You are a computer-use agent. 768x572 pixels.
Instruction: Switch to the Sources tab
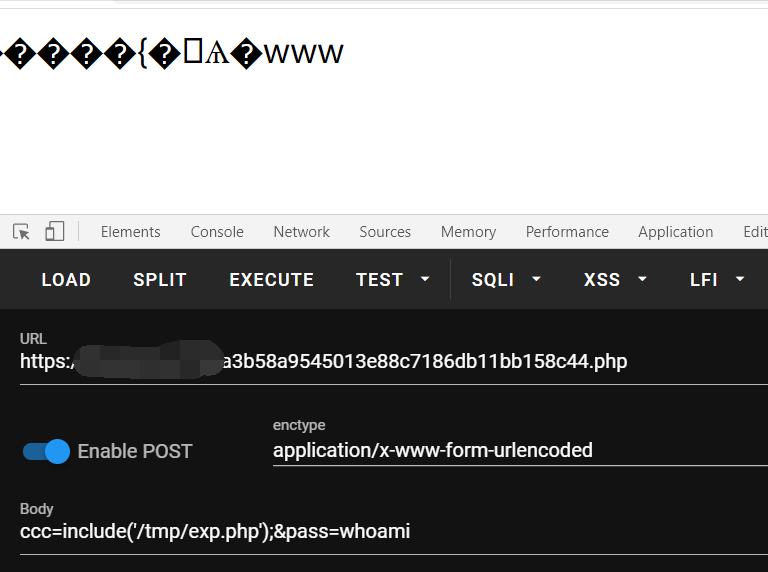385,232
